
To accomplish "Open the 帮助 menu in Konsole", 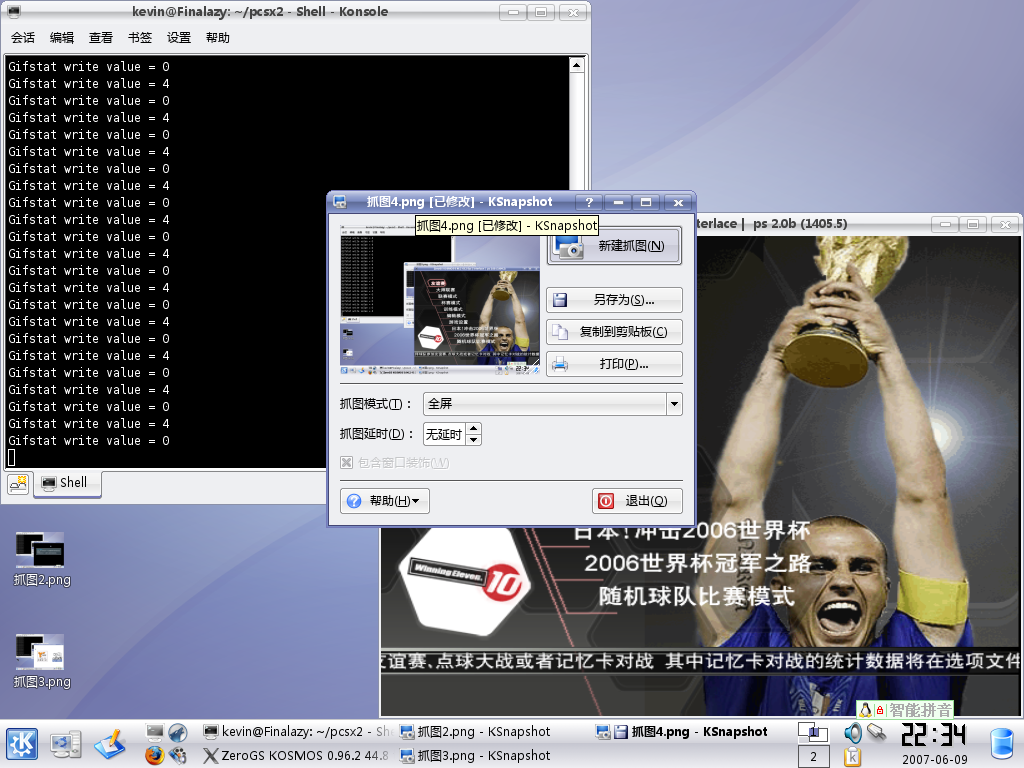I will tap(217, 38).
